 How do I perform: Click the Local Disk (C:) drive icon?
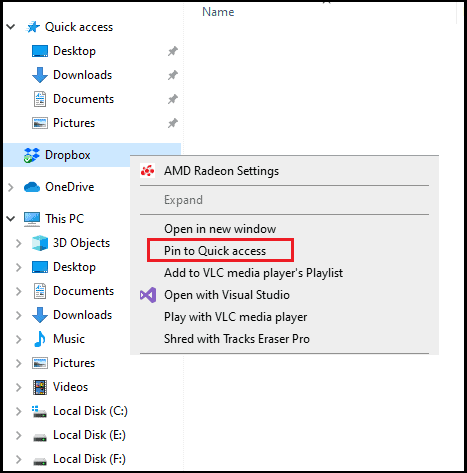[x=40, y=411]
